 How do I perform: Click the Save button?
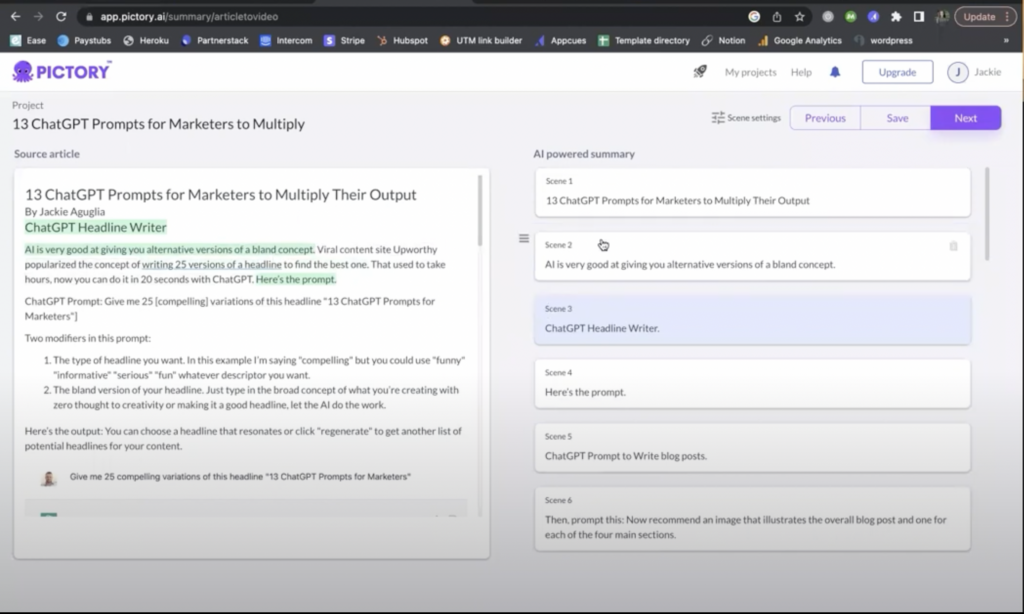coord(897,118)
